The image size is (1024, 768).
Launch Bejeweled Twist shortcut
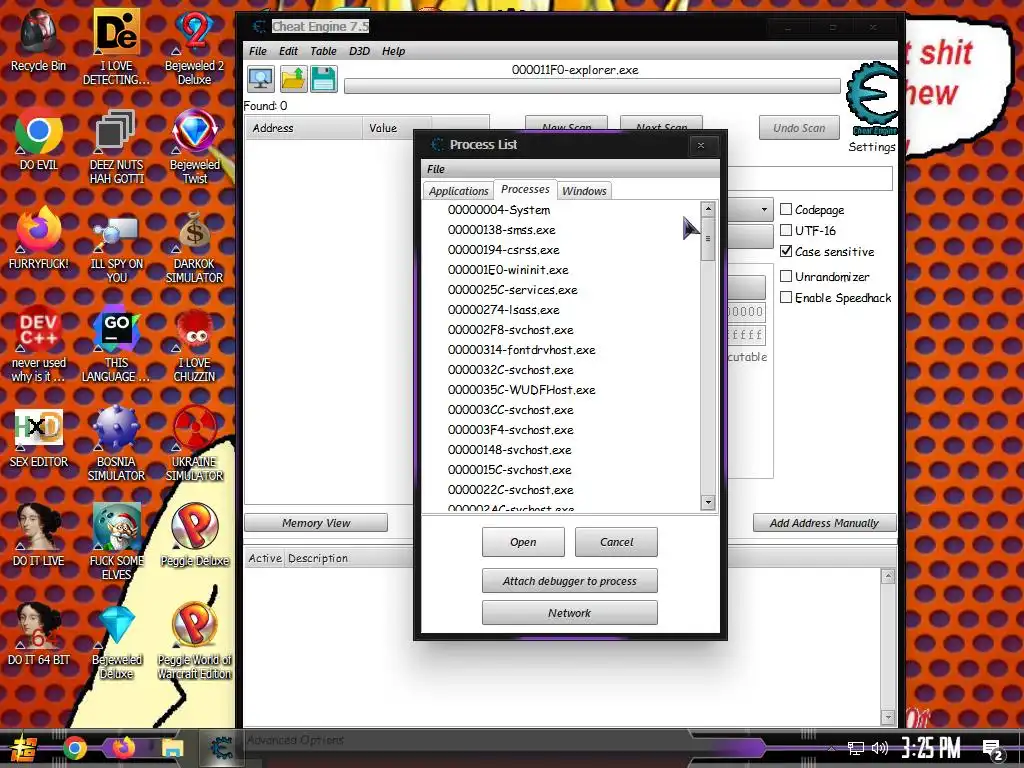click(x=195, y=147)
